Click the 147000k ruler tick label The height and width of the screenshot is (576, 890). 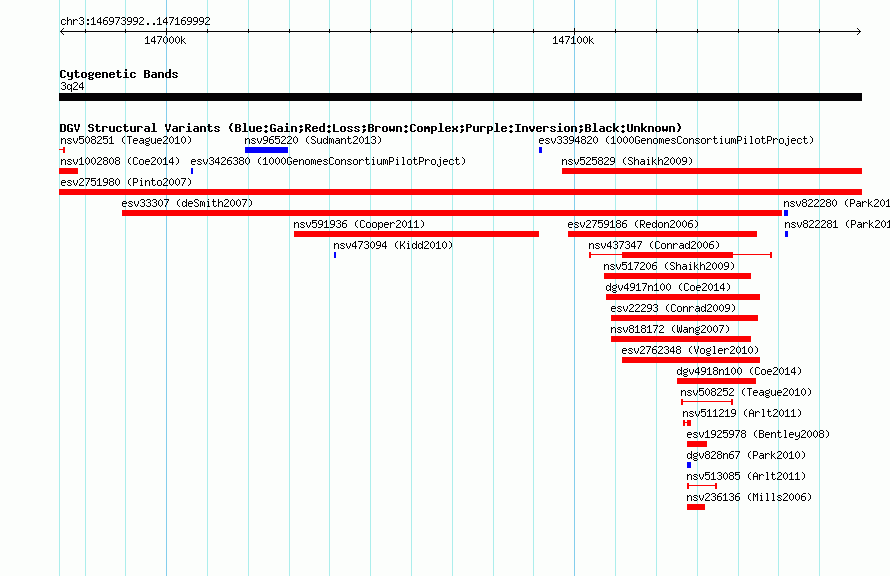click(x=165, y=40)
